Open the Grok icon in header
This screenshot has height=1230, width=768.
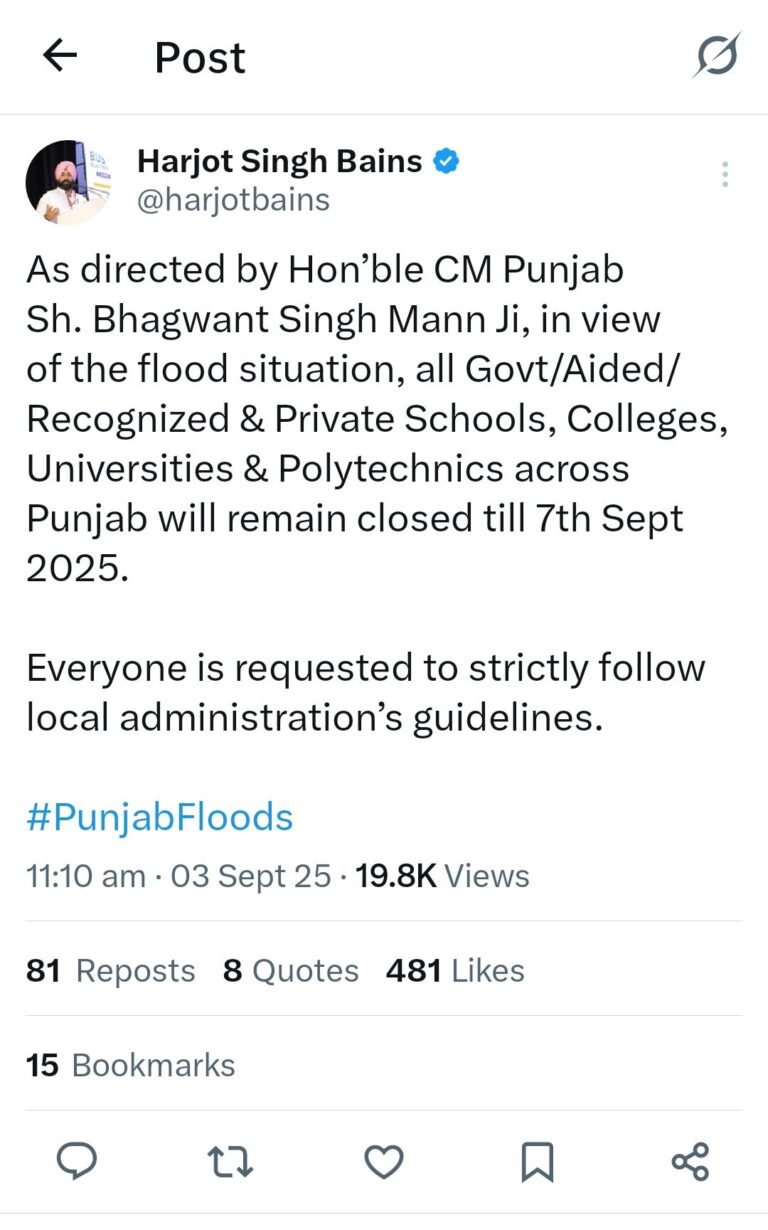717,55
